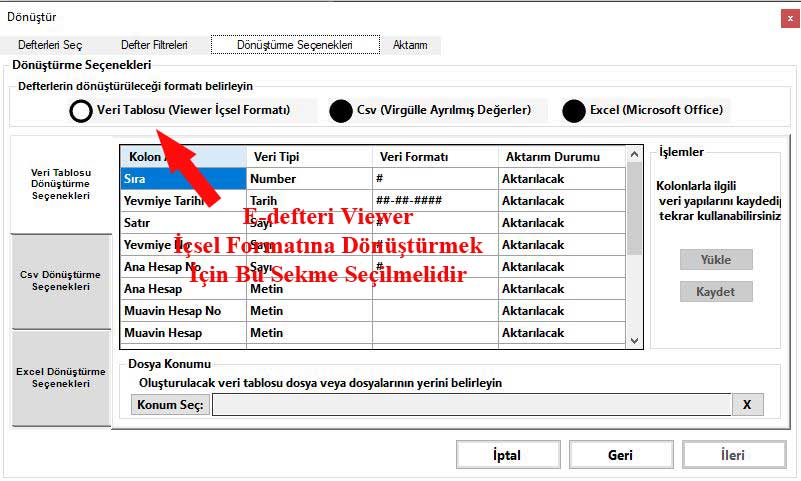The image size is (801, 481).
Task: Click the Geri button
Action: pos(620,455)
